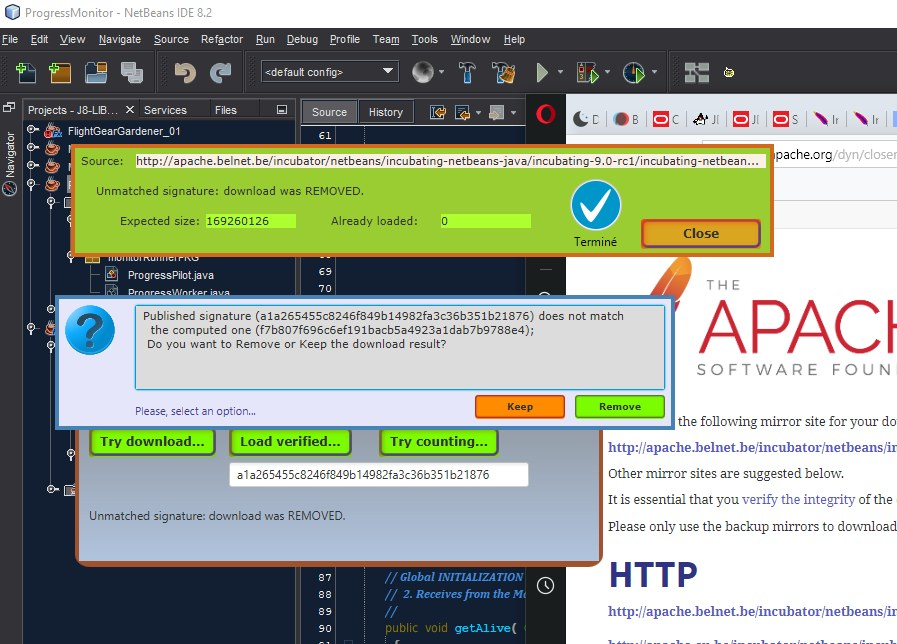The width and height of the screenshot is (897, 644).
Task: Click the blue question mark icon
Action: (90, 331)
